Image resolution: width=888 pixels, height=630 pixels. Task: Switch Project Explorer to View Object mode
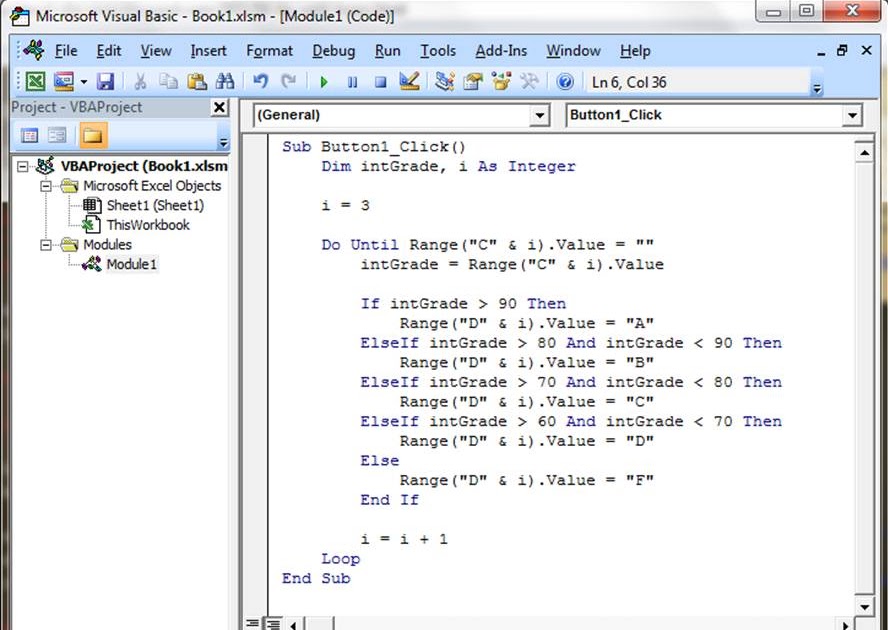(57, 135)
